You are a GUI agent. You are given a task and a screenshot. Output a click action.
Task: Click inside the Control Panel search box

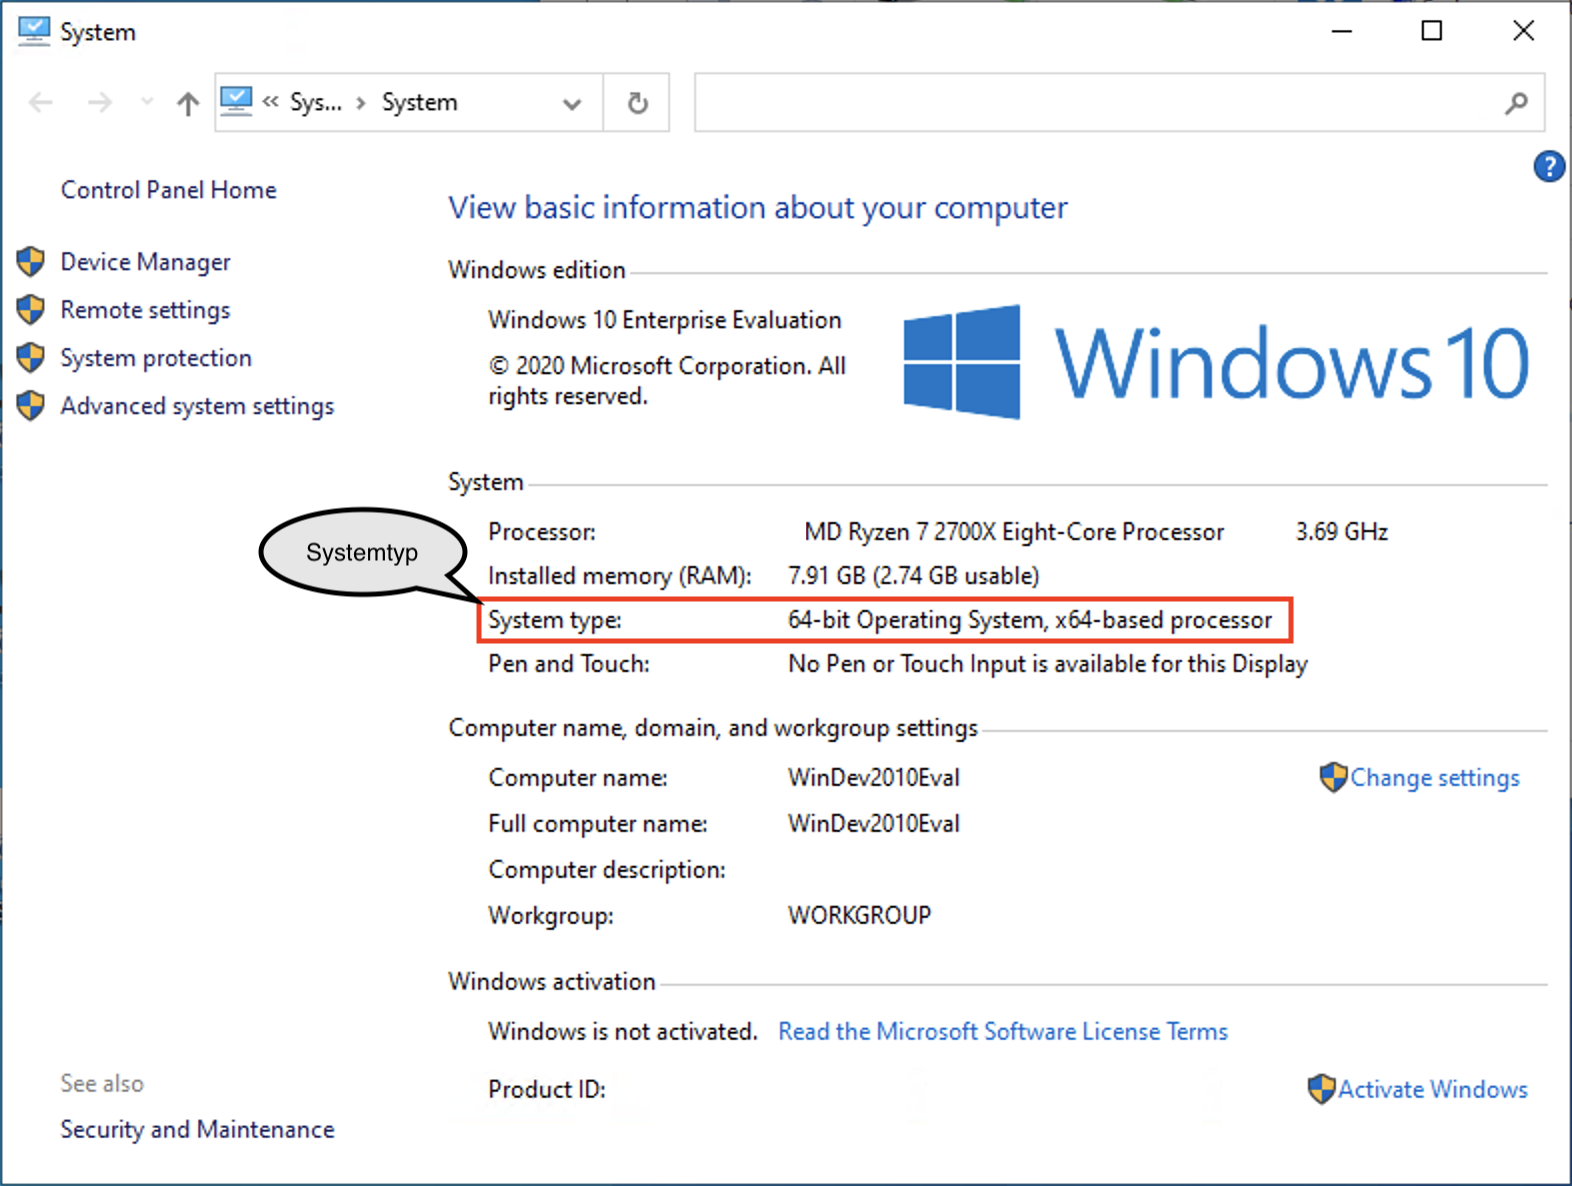click(x=1095, y=102)
